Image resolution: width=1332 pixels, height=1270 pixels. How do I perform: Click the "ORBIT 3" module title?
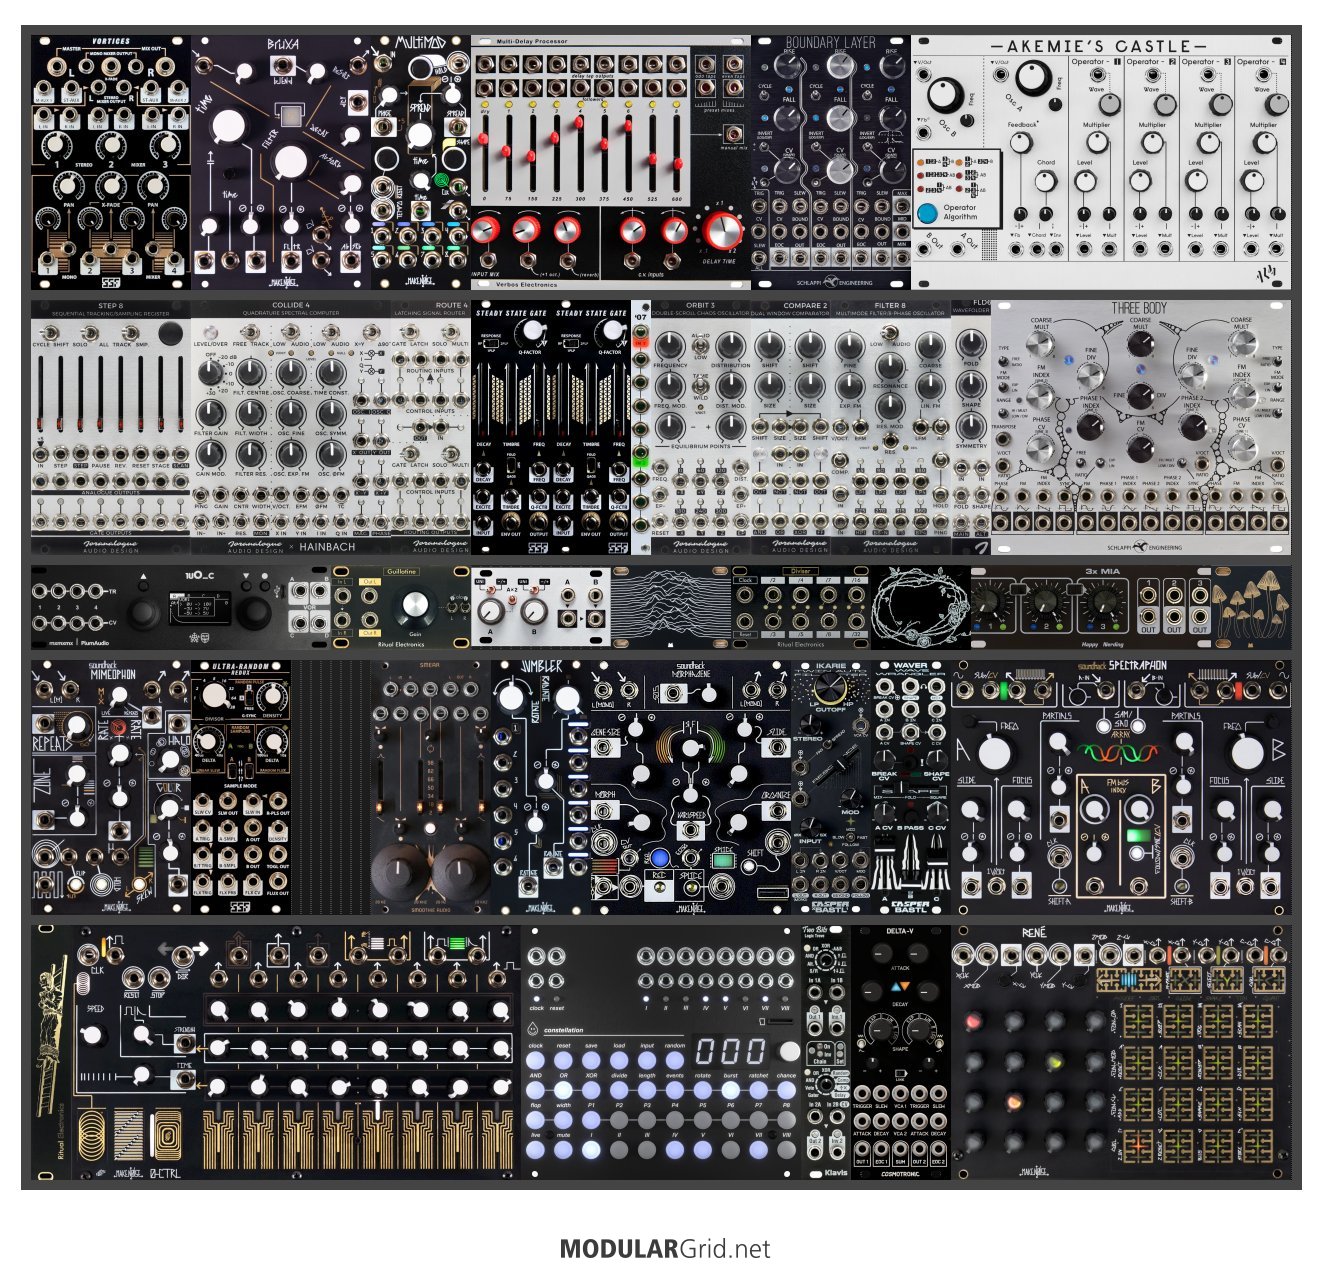[x=700, y=305]
